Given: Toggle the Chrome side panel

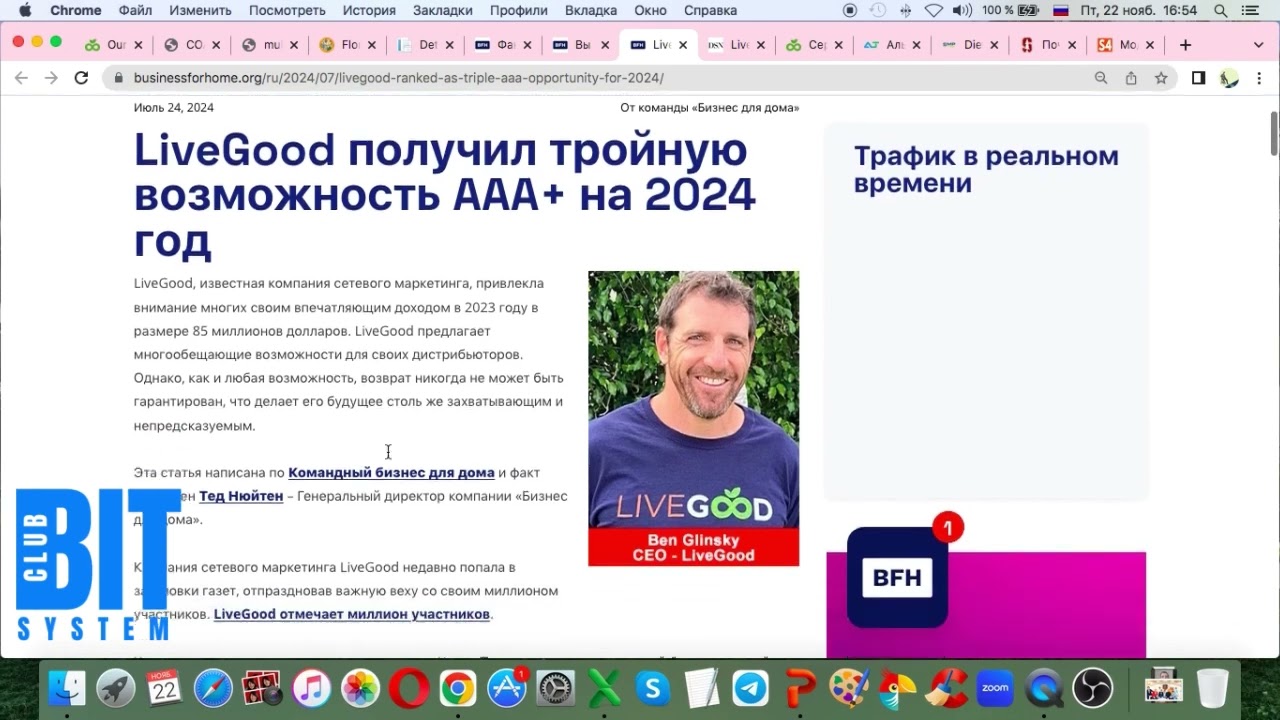Looking at the screenshot, I should click(x=1198, y=78).
